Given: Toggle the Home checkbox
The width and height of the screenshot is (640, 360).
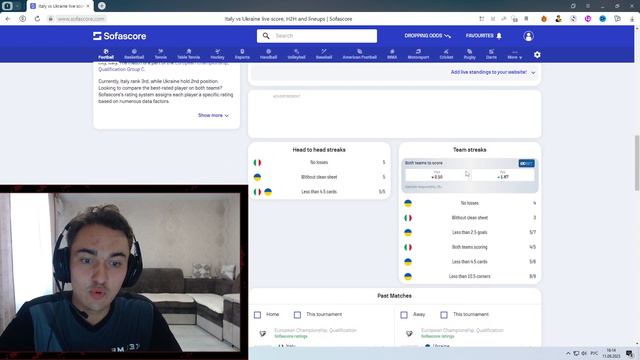Looking at the screenshot, I should tap(257, 315).
